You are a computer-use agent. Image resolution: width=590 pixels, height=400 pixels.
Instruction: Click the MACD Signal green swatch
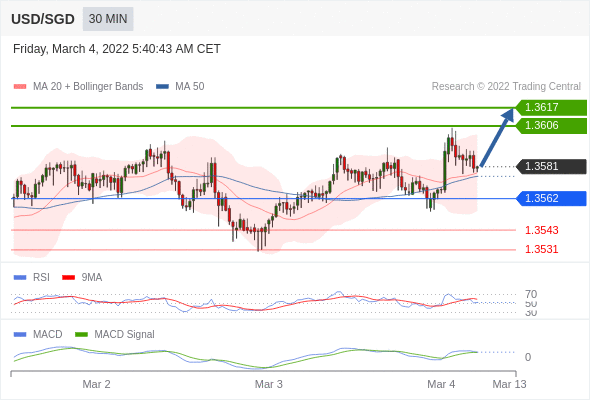[81, 335]
